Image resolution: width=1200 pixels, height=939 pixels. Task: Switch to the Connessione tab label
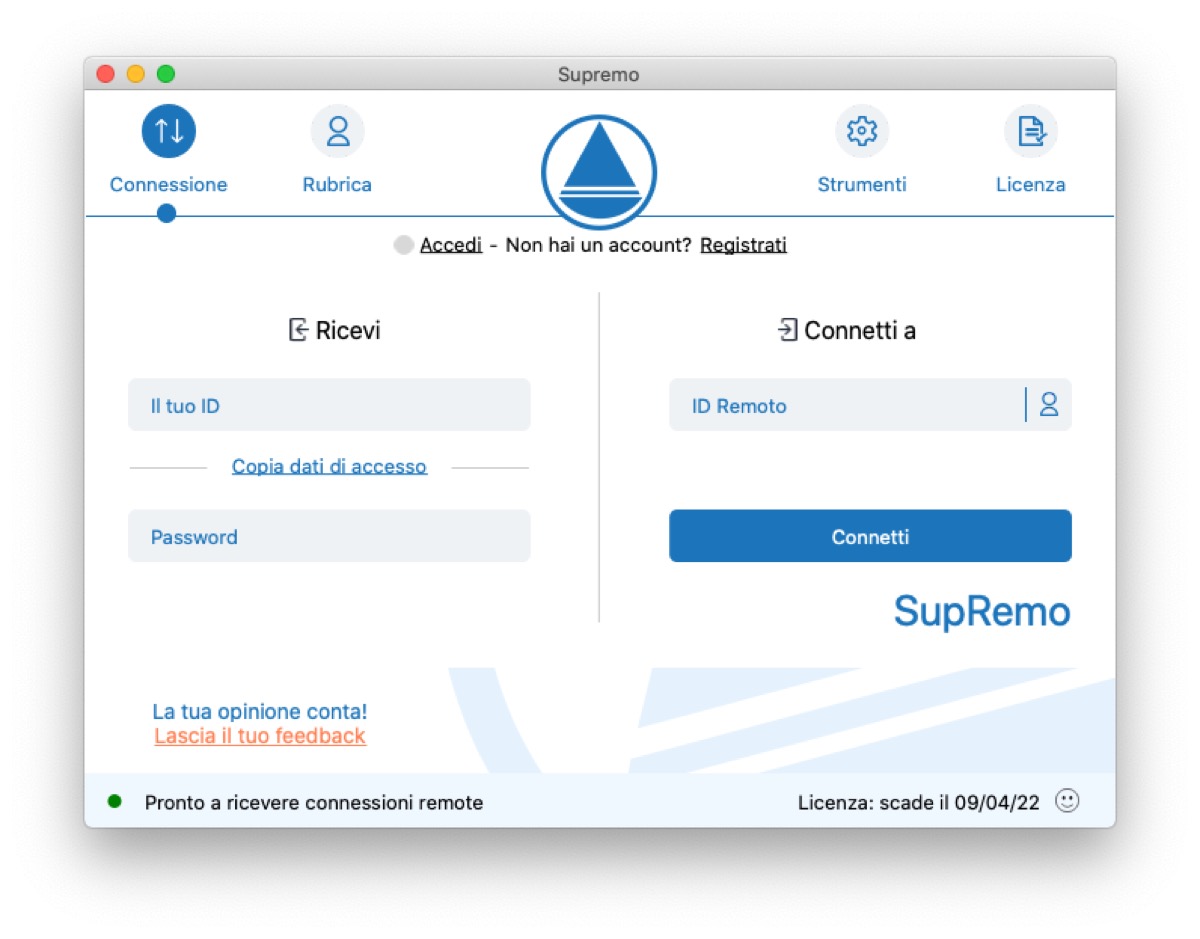tap(168, 185)
